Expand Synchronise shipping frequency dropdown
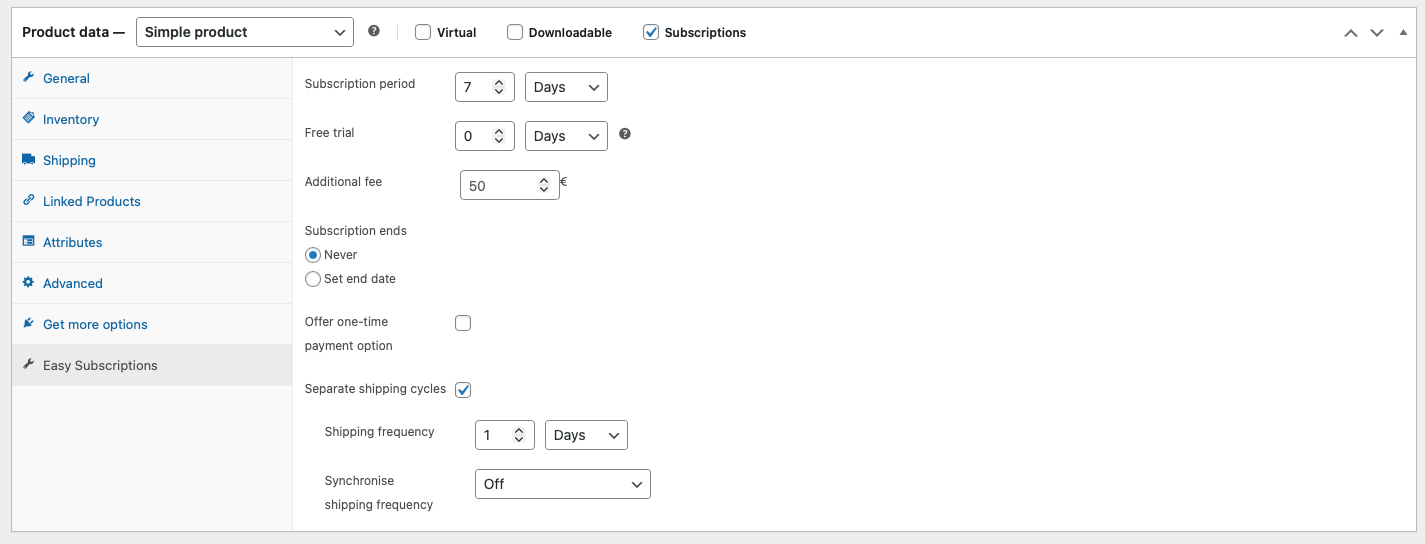 (x=562, y=484)
